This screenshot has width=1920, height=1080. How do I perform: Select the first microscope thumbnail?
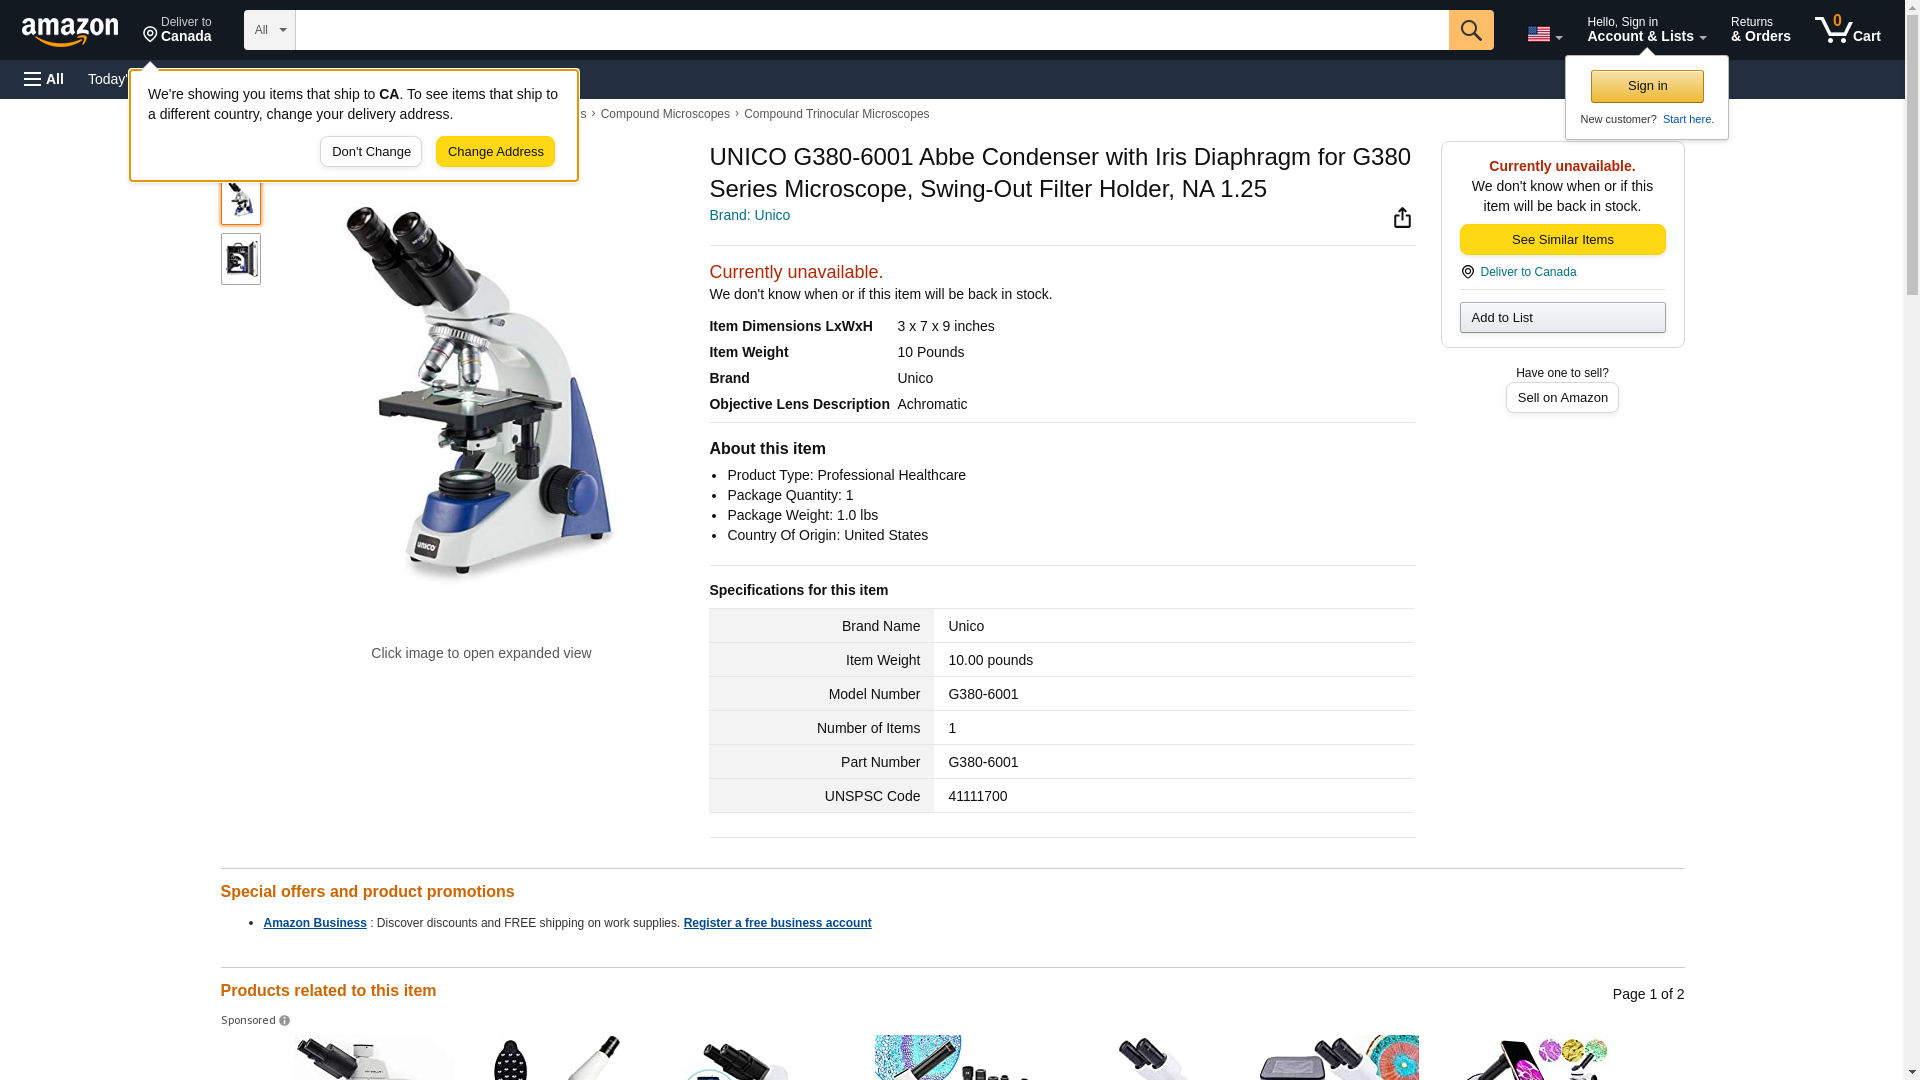[241, 199]
